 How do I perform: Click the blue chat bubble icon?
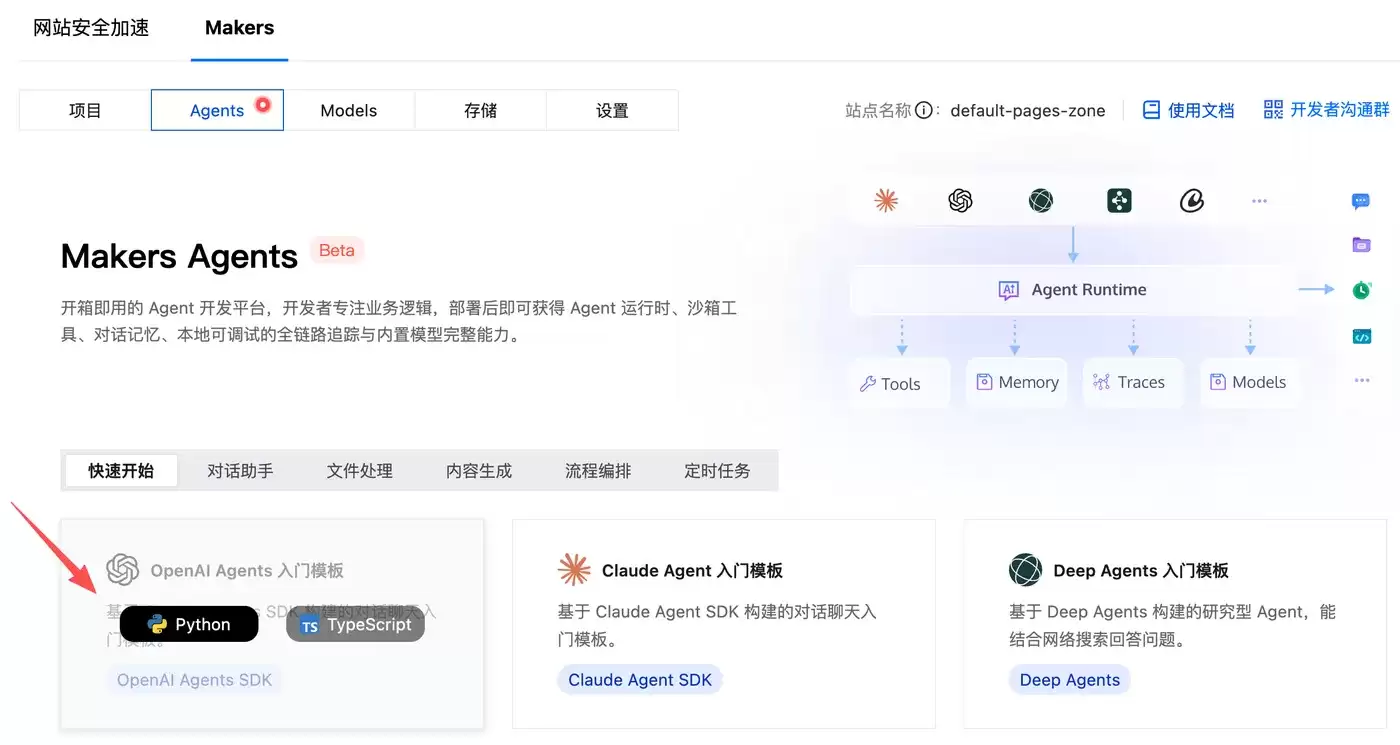coord(1361,201)
